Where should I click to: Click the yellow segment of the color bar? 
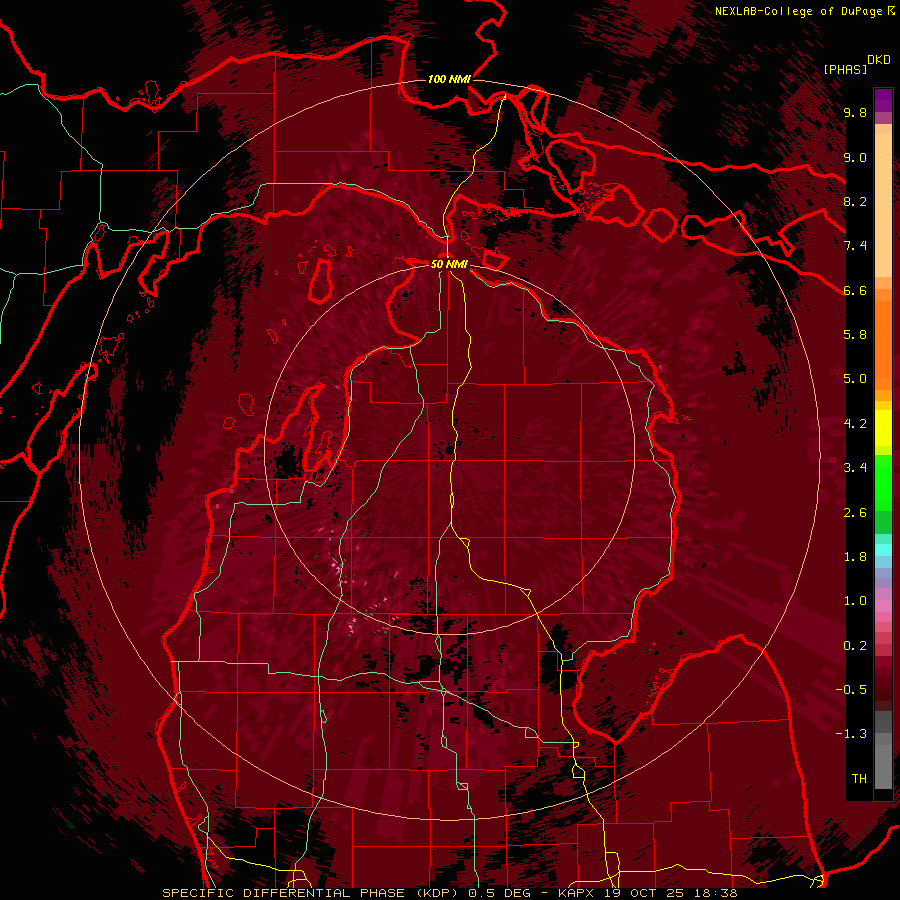click(x=883, y=428)
